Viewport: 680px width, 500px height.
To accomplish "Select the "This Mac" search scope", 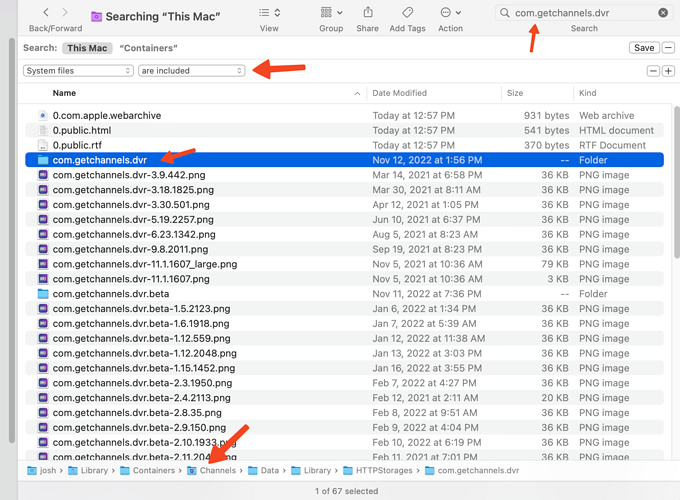I will pos(87,48).
